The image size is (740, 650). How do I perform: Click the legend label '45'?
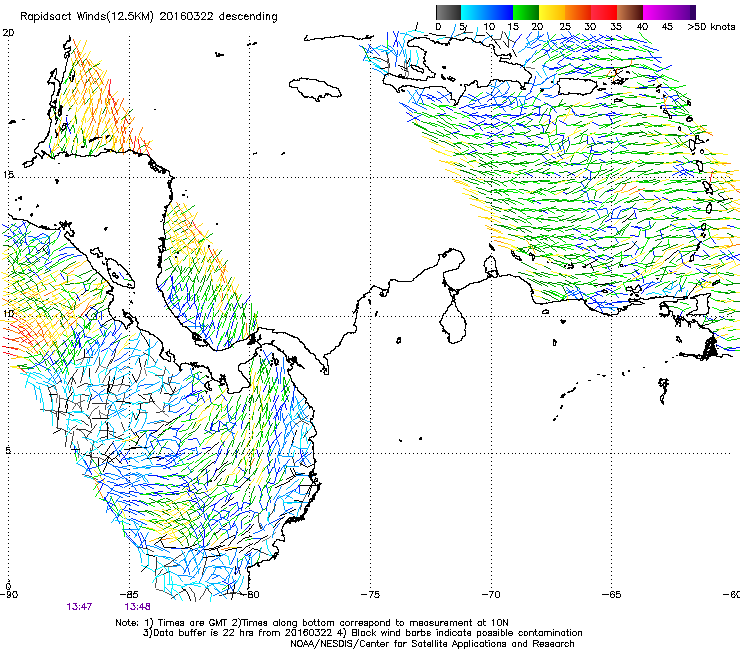pyautogui.click(x=667, y=27)
